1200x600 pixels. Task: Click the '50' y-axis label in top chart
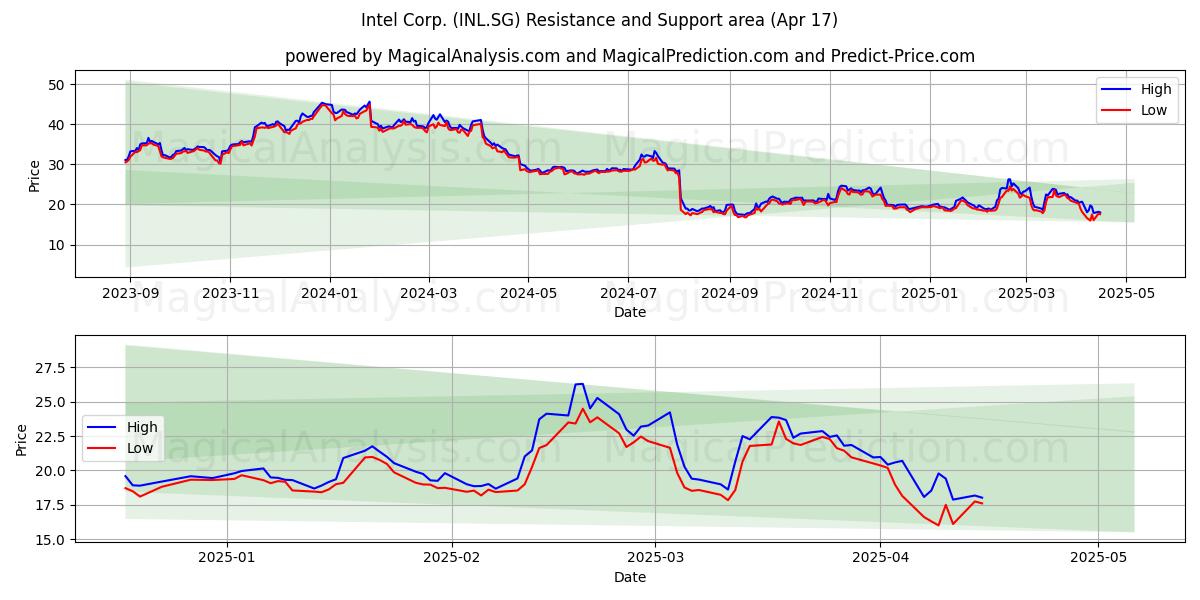click(58, 85)
